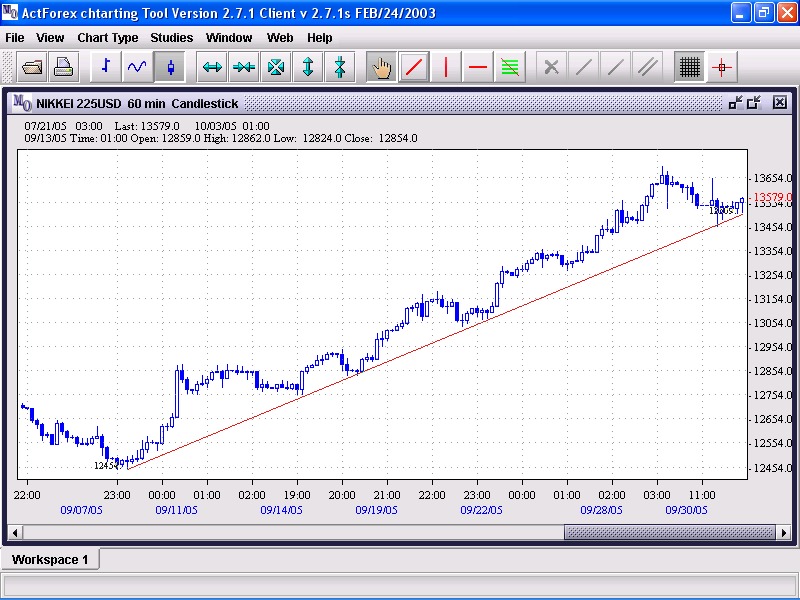Compress chart vertically icon
Image resolution: width=800 pixels, height=600 pixels.
click(x=340, y=68)
